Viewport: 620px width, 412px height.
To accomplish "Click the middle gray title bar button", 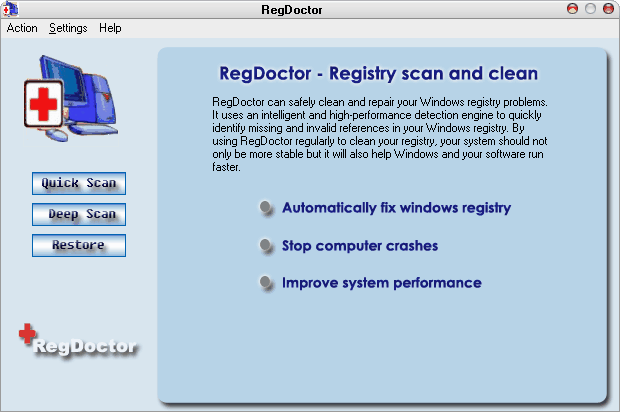I will [x=590, y=8].
